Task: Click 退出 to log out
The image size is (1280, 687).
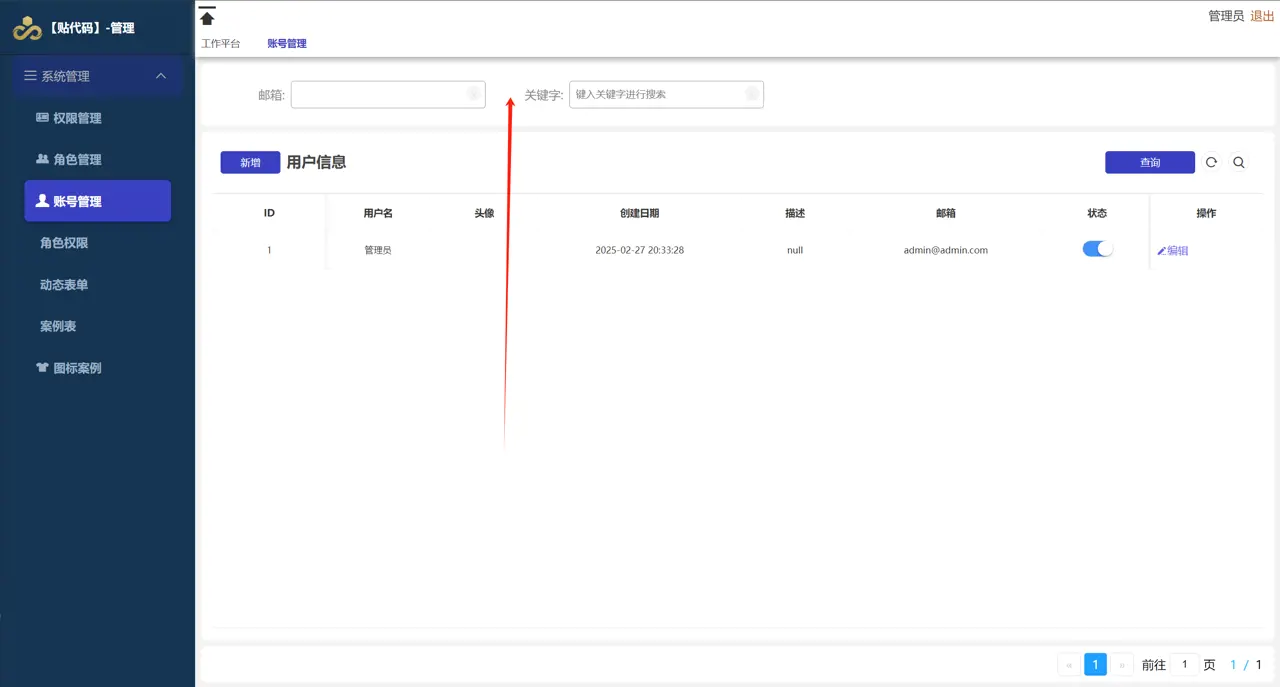Action: tap(1262, 15)
